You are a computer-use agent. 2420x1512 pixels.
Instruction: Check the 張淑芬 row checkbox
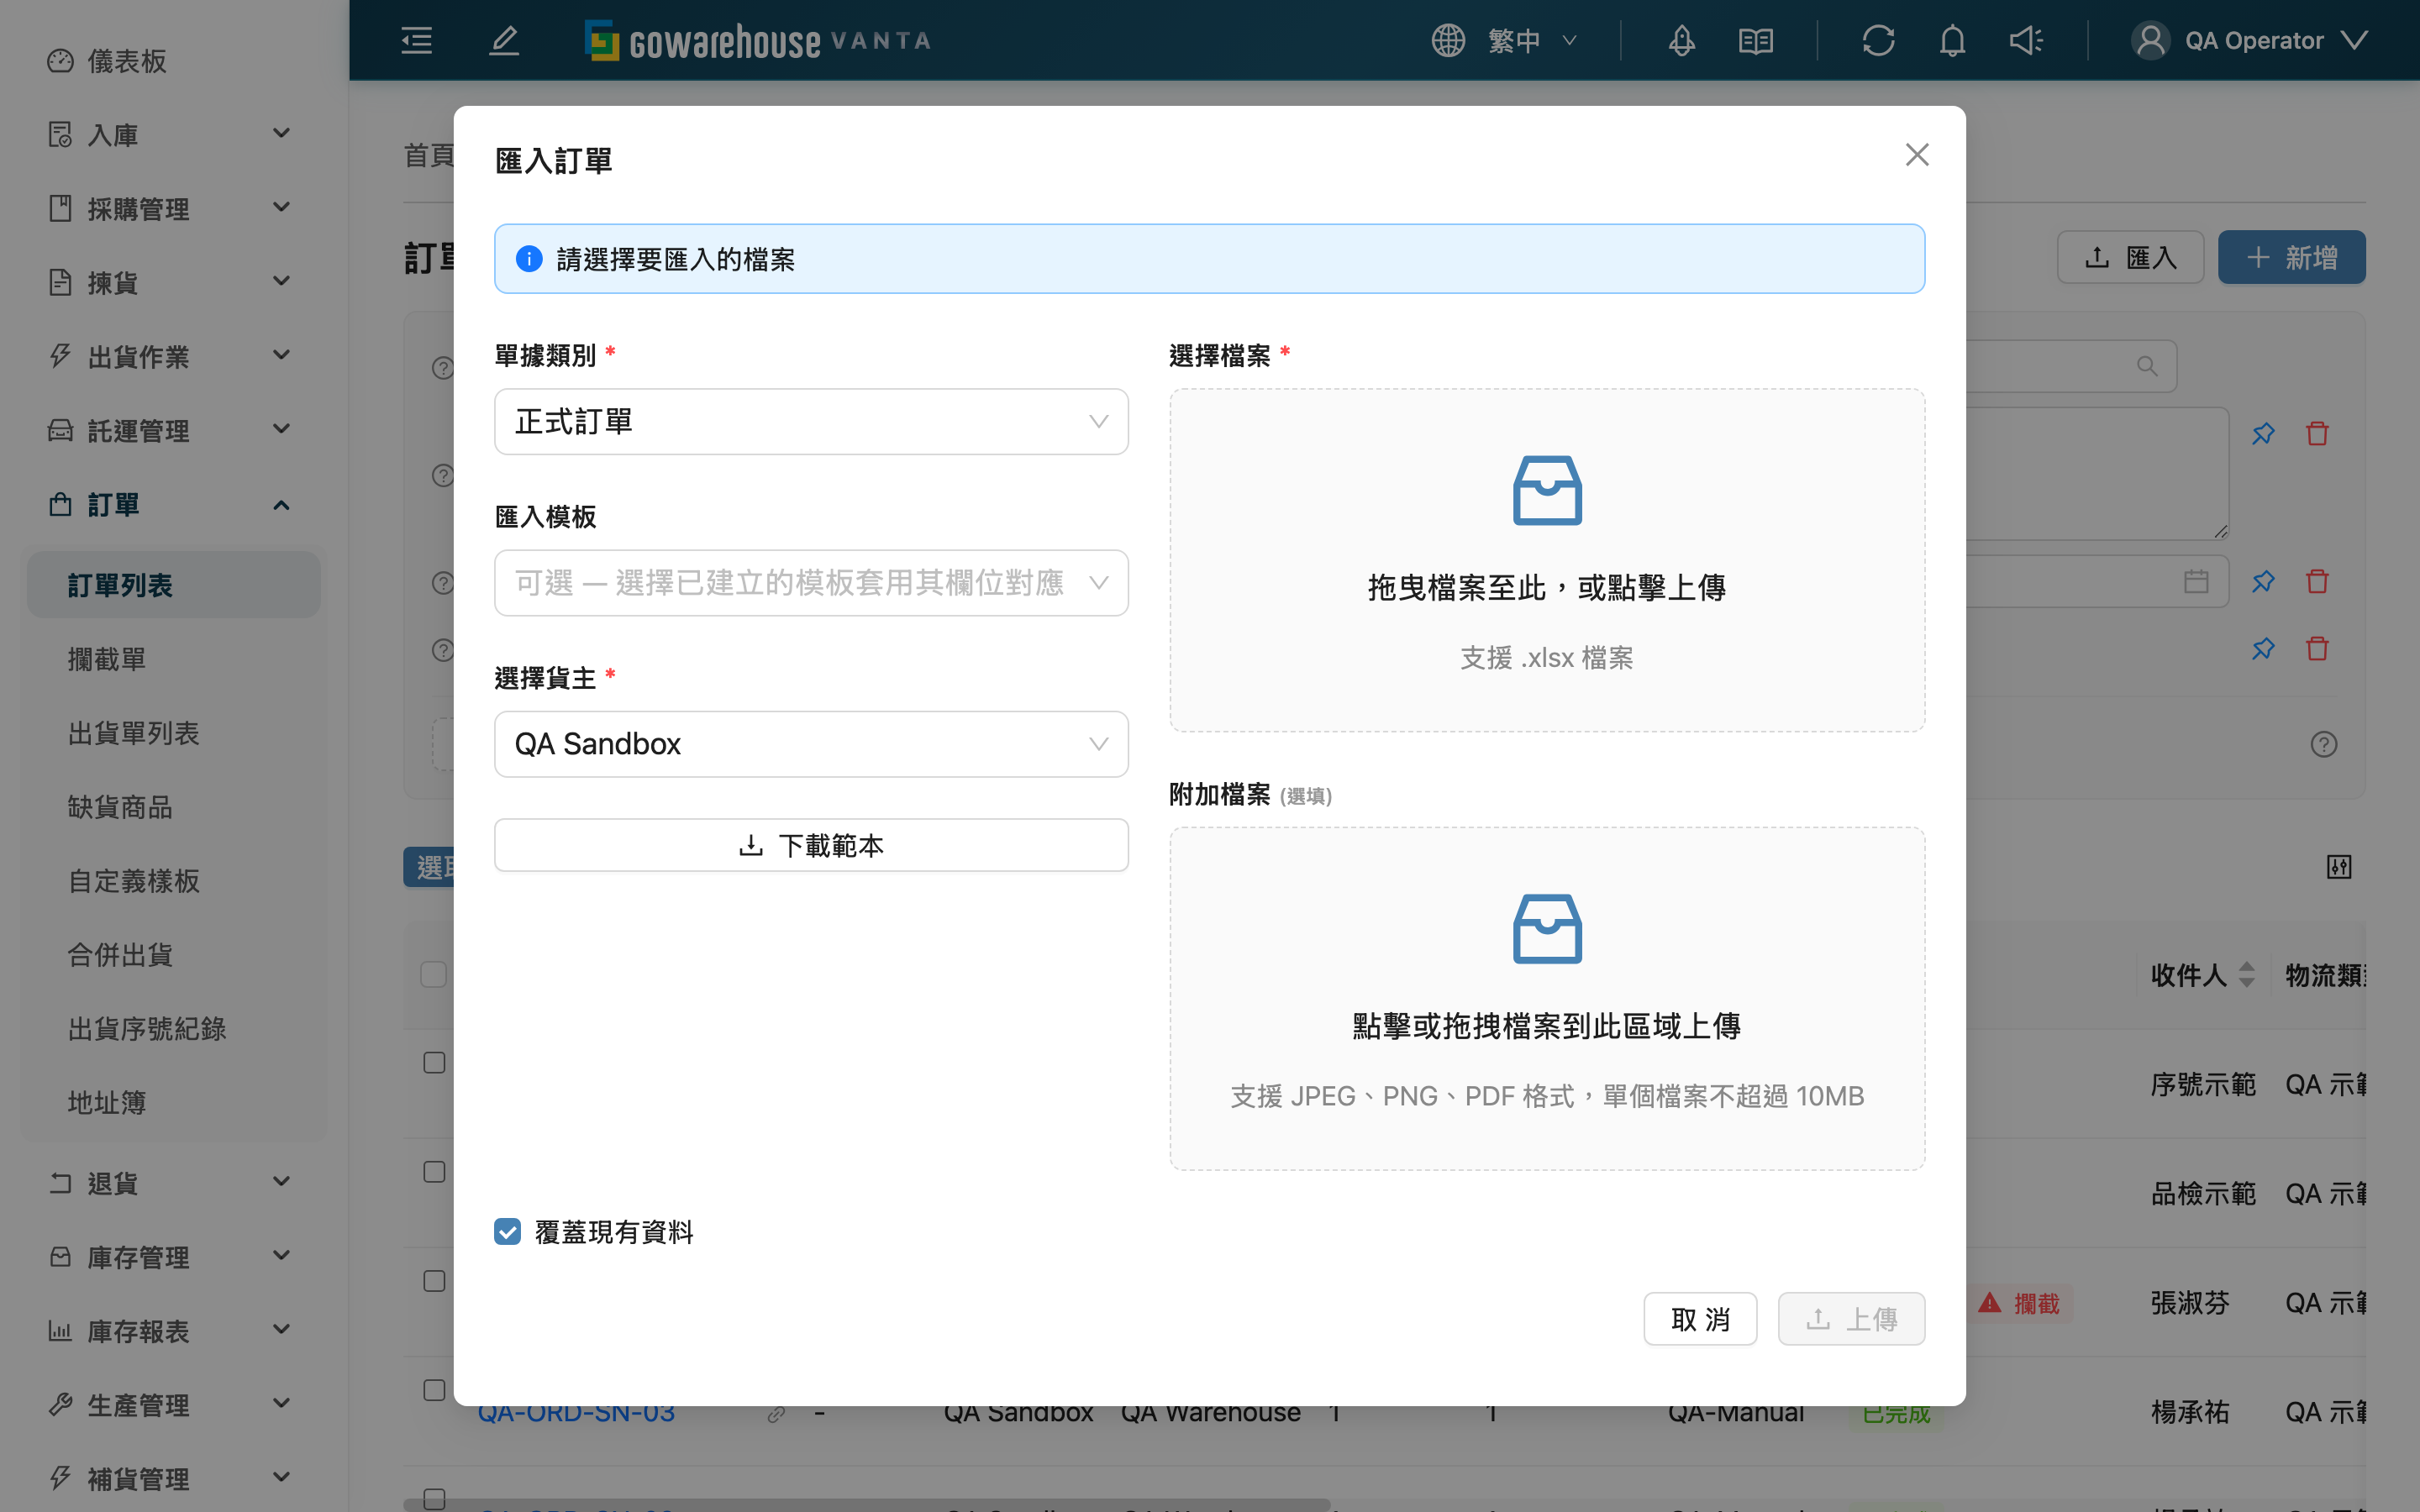coord(434,1280)
